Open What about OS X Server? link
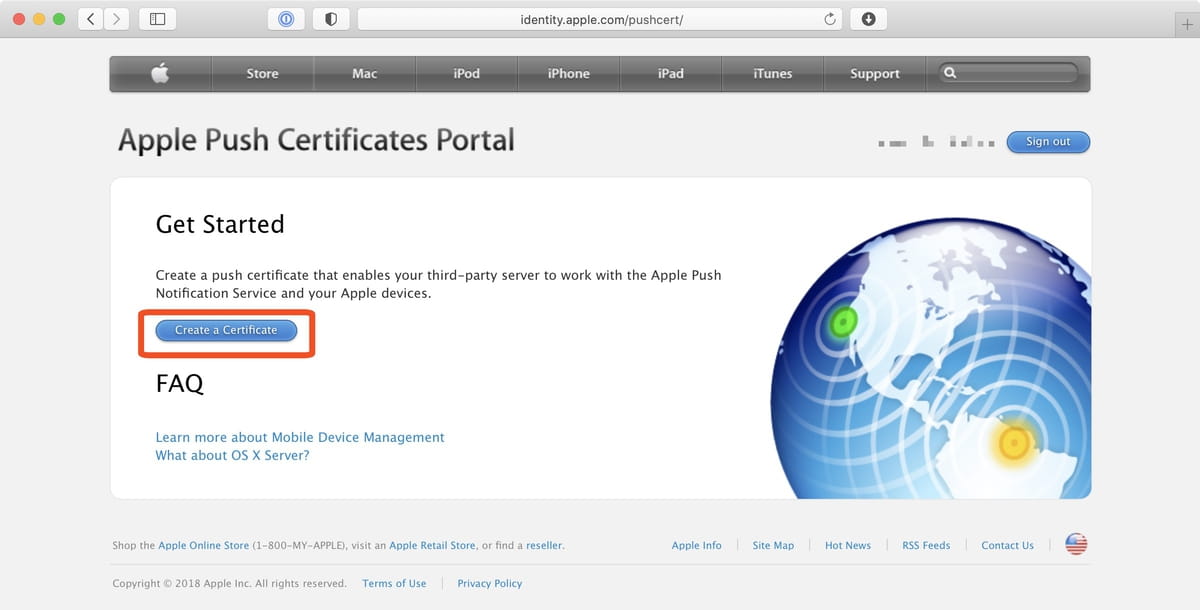The image size is (1200, 610). (232, 455)
